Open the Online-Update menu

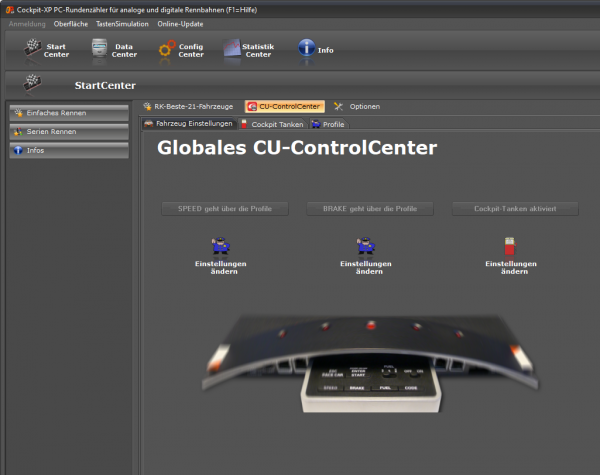pos(180,24)
